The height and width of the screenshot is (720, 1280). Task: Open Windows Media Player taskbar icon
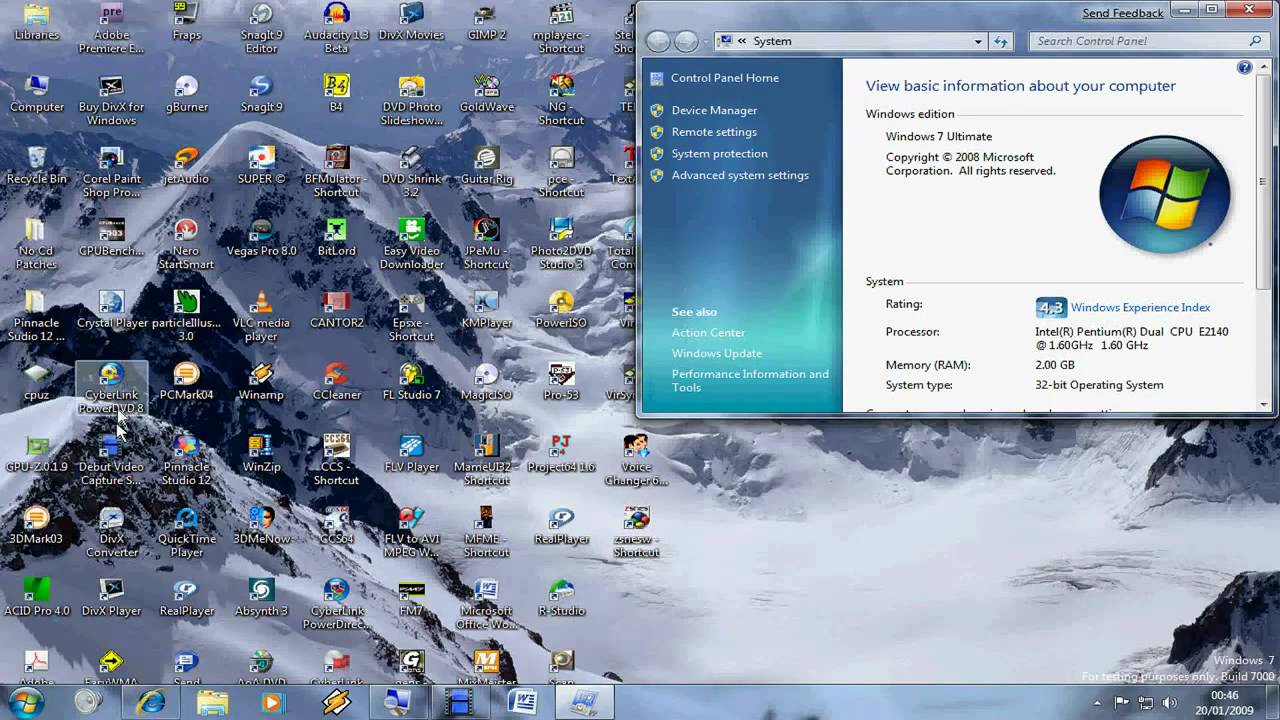pyautogui.click(x=272, y=703)
